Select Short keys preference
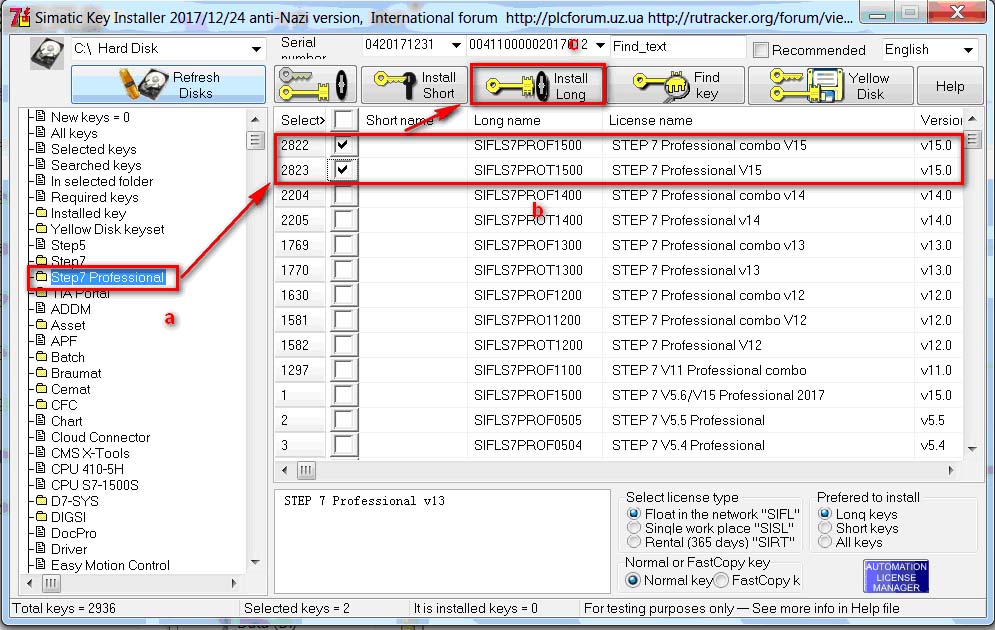This screenshot has width=995, height=630. click(825, 528)
